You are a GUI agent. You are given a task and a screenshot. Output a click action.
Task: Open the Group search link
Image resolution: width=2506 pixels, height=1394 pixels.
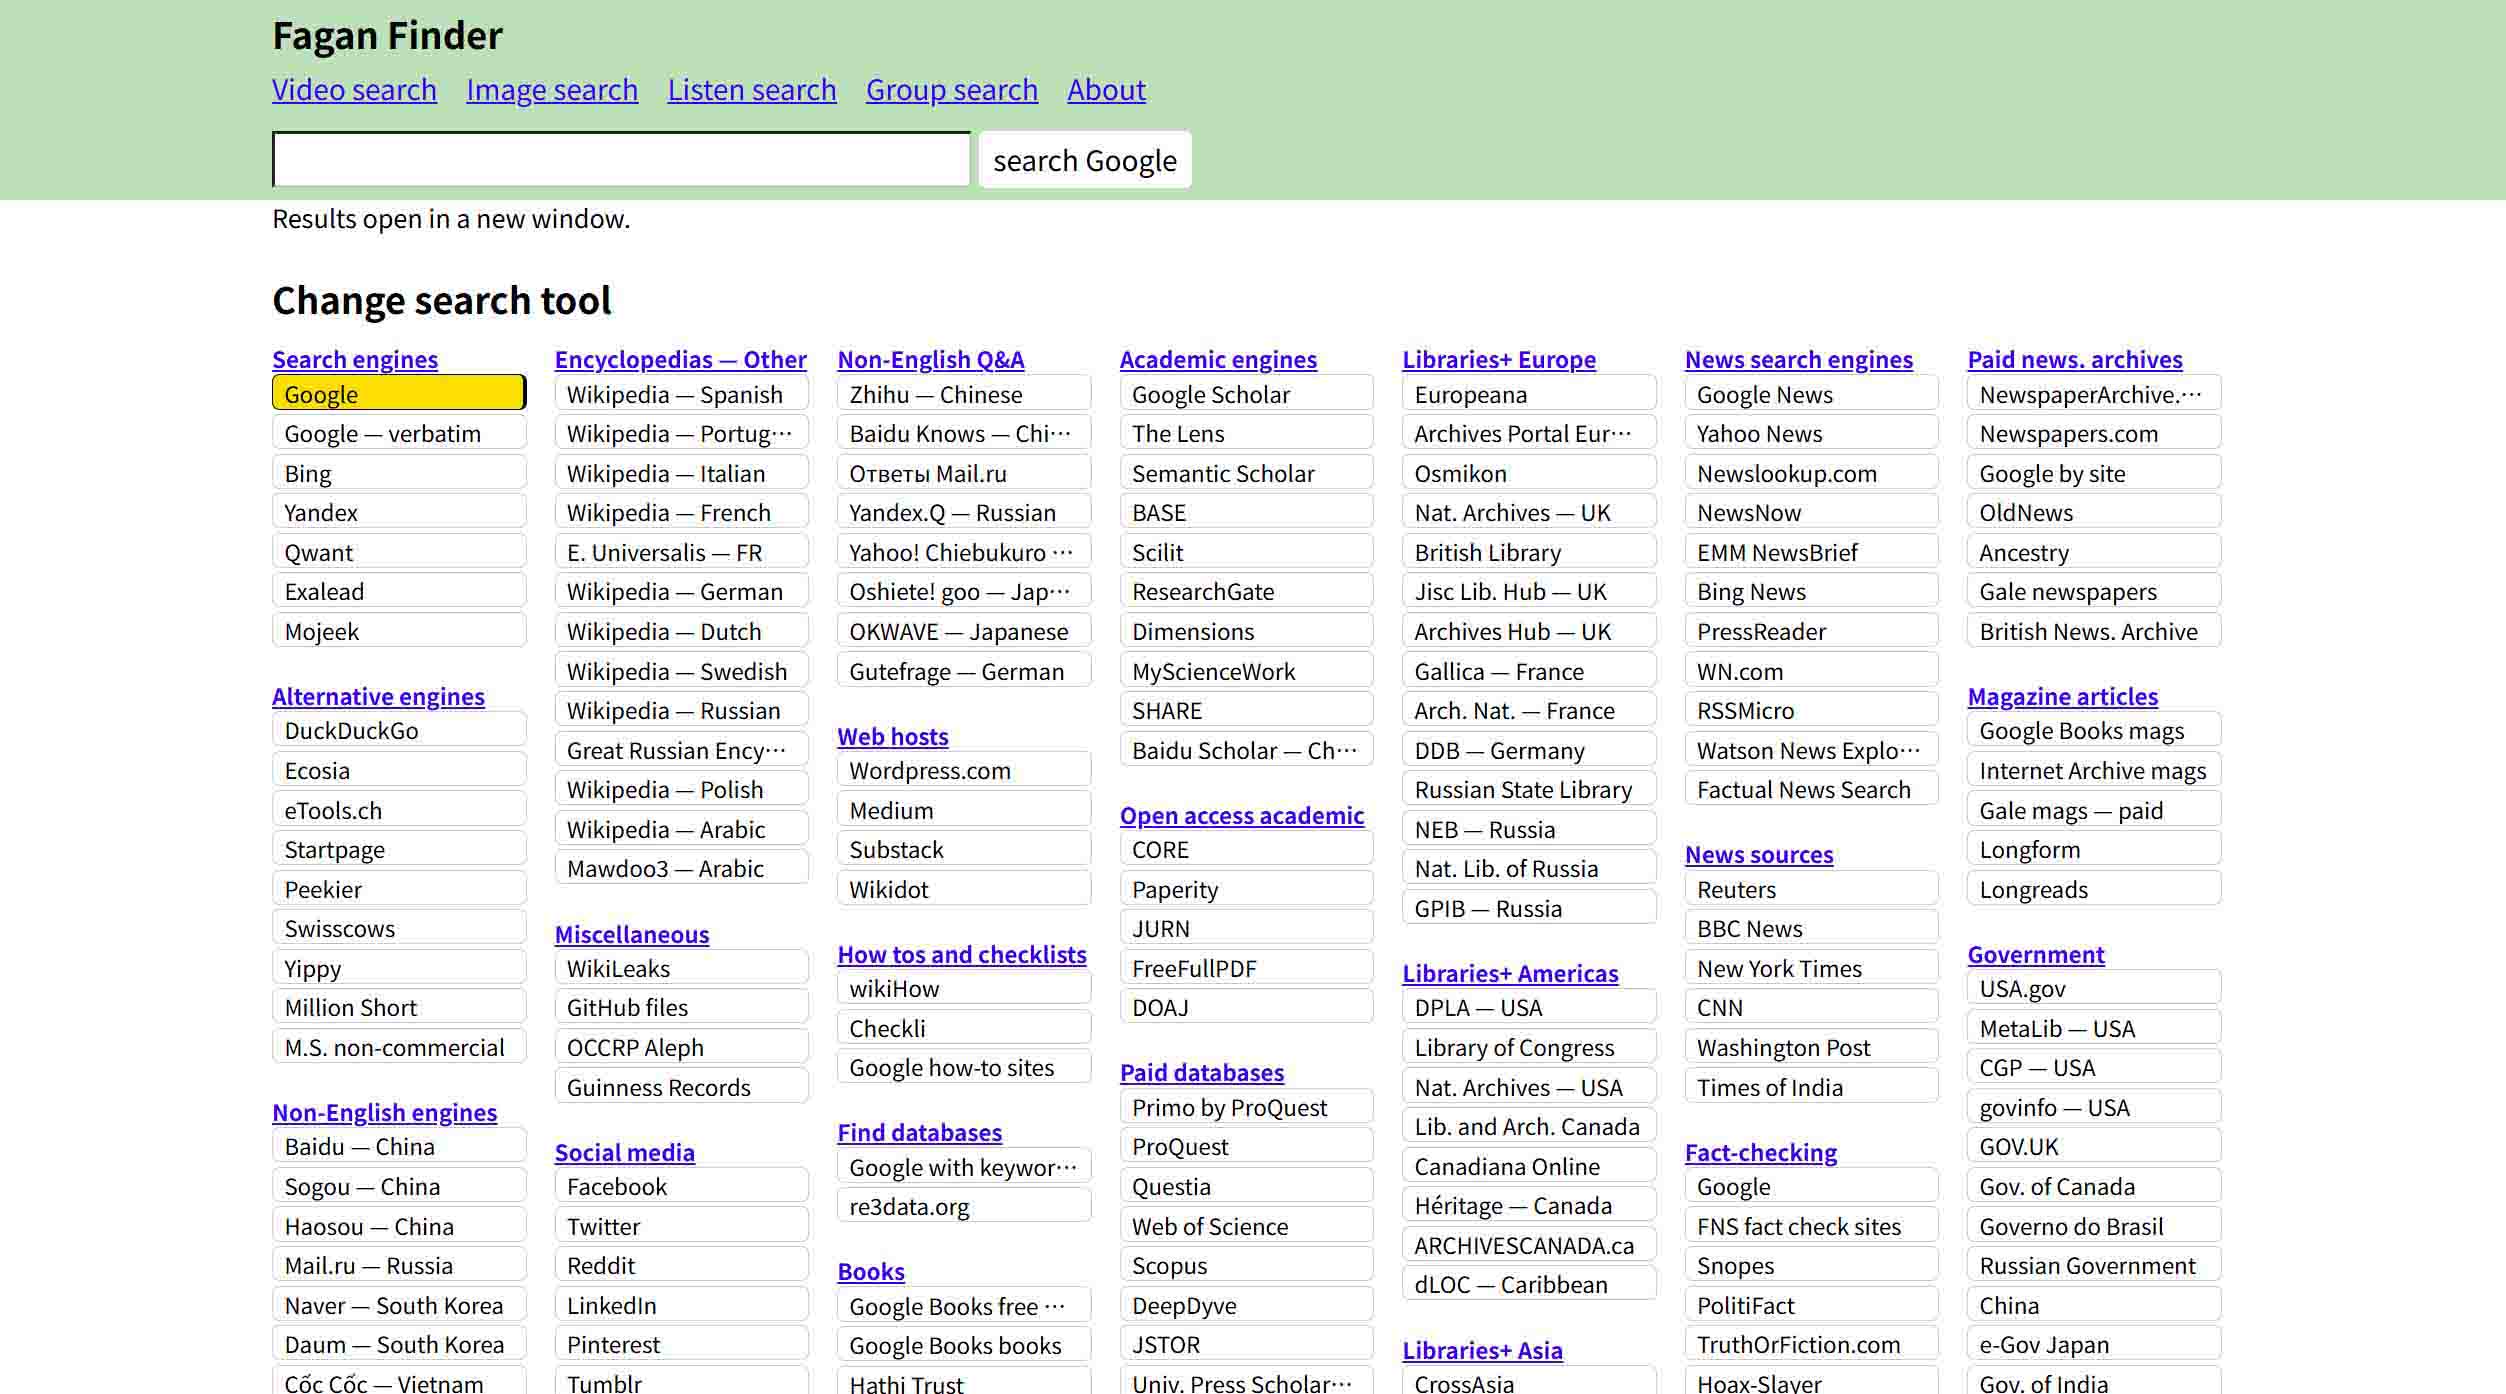952,90
